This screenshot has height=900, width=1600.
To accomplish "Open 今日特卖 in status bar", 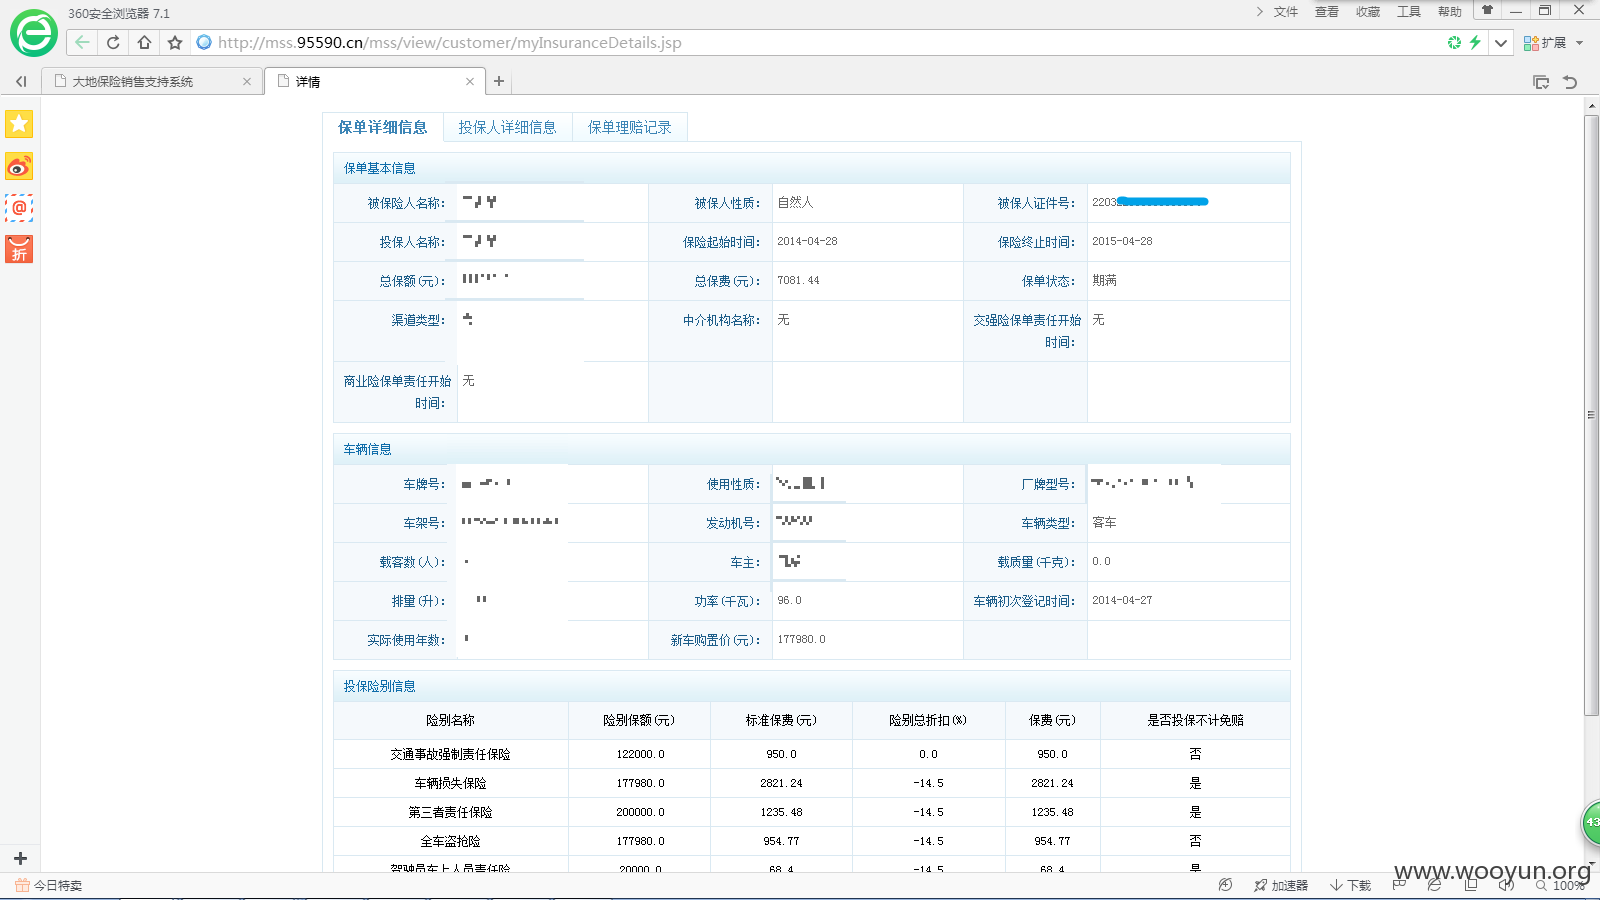I will [49, 885].
